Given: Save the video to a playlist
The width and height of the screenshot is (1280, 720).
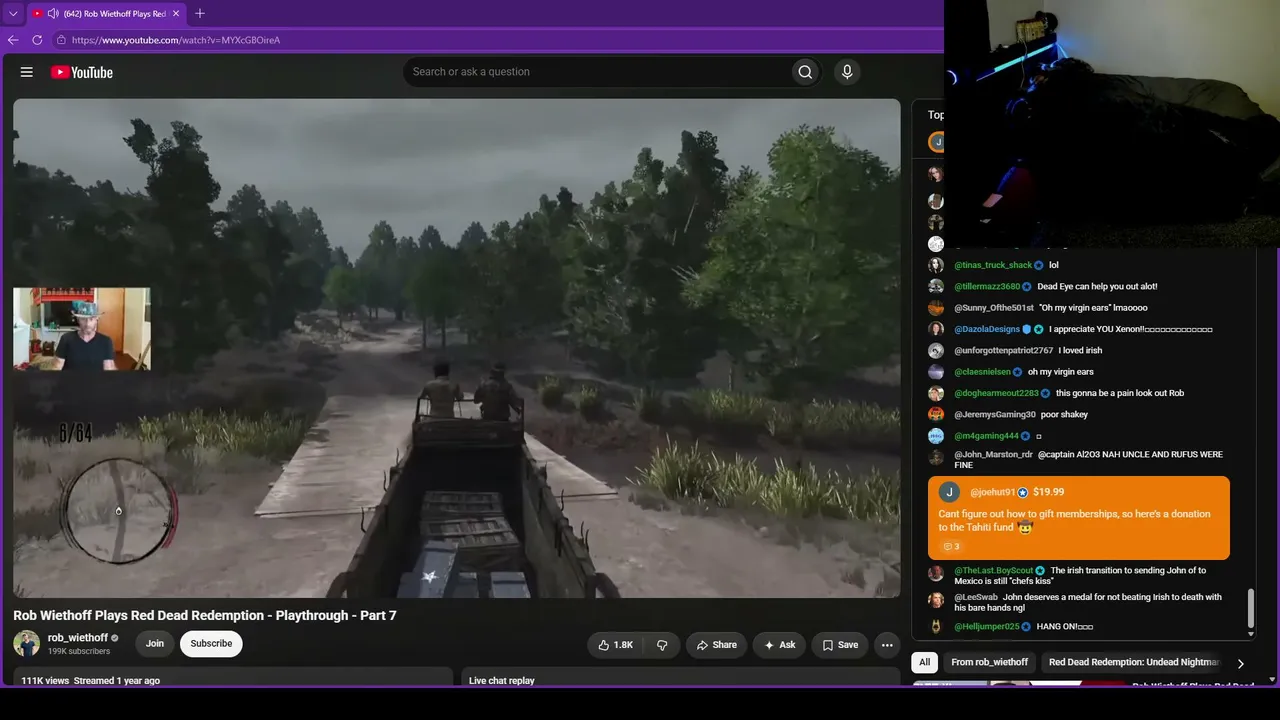Looking at the screenshot, I should [840, 645].
